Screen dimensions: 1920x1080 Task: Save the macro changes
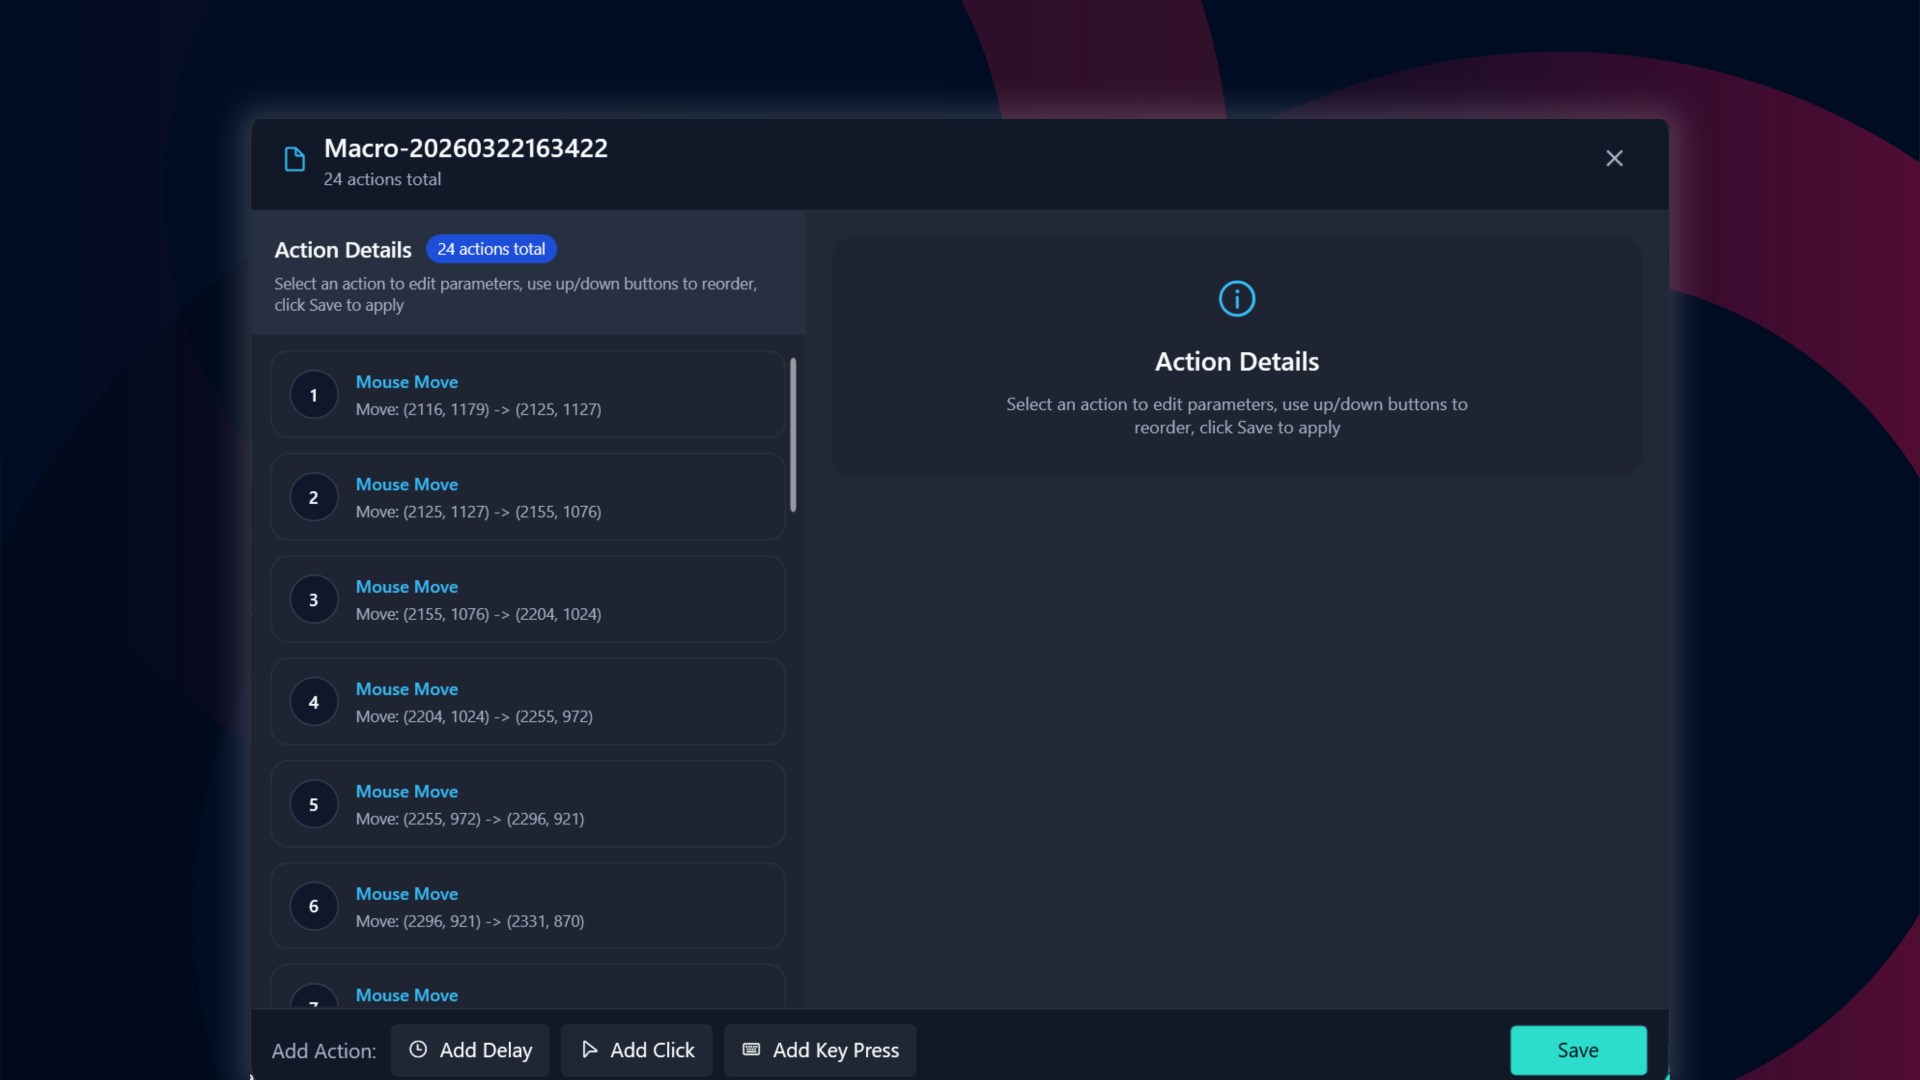click(1578, 1050)
